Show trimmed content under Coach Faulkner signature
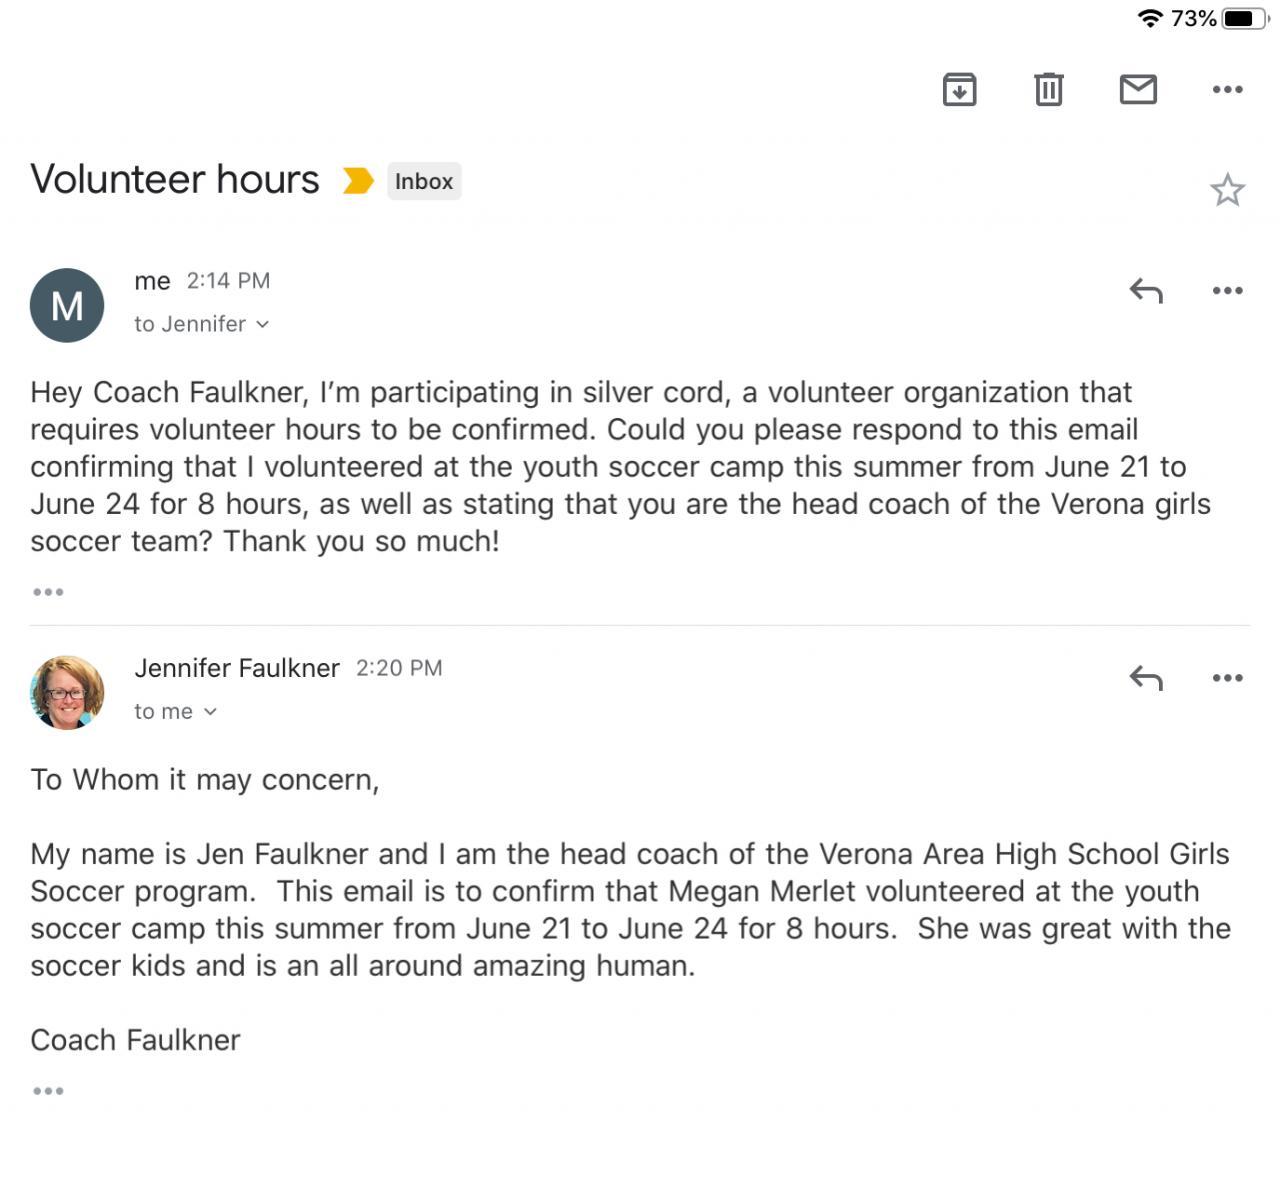 click(x=48, y=1091)
